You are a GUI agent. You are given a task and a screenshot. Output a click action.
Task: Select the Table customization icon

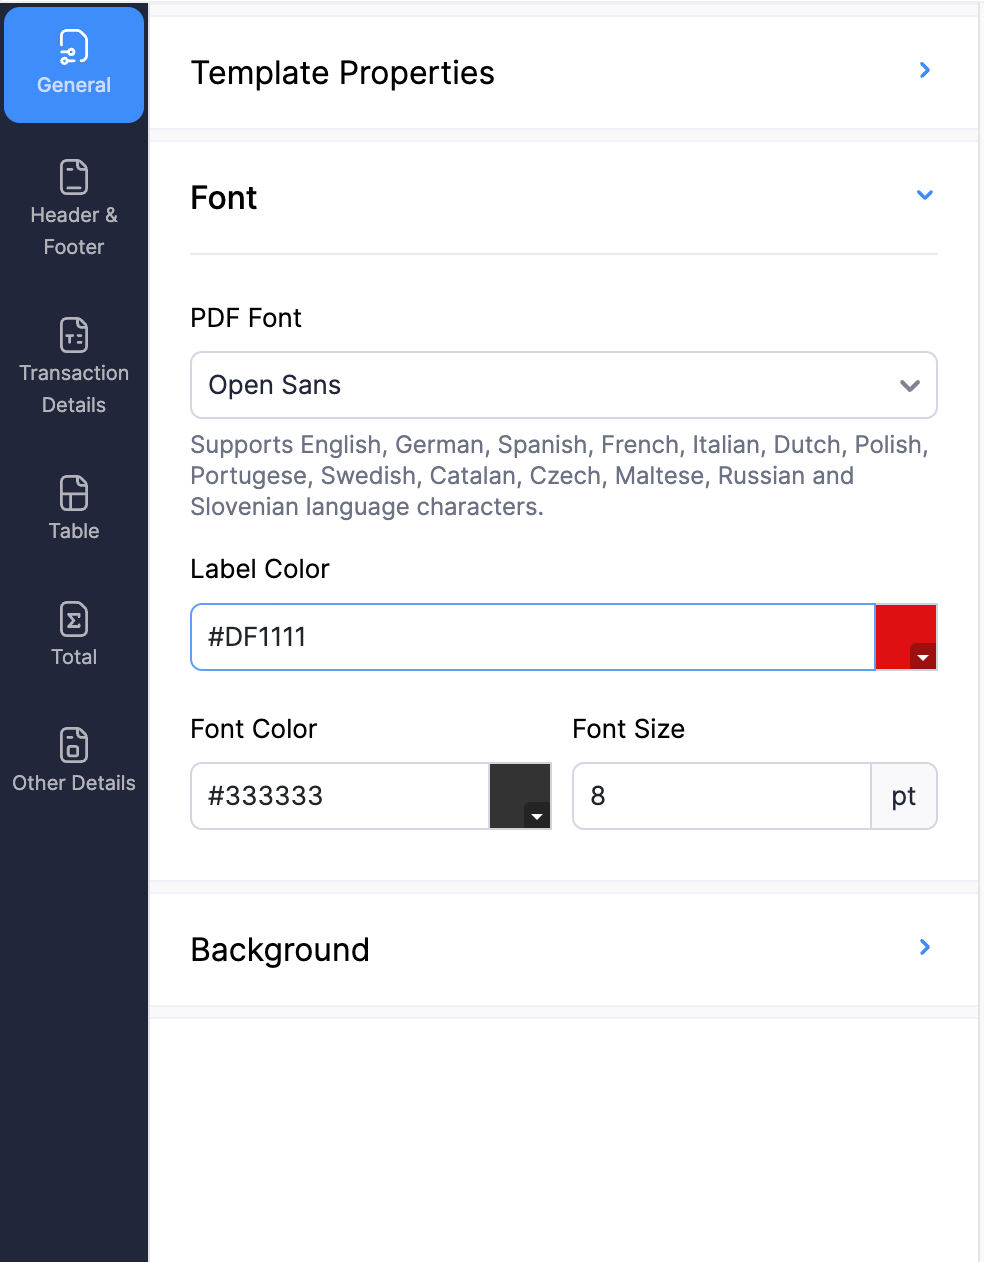[x=73, y=492]
